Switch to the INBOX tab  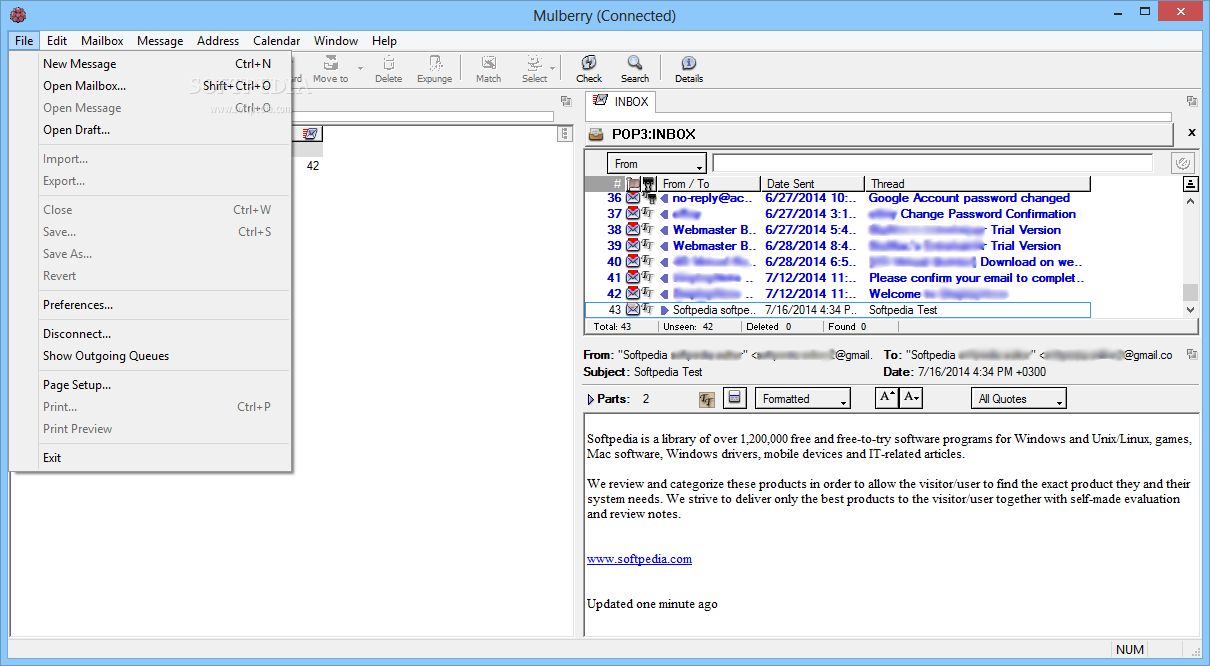point(621,101)
